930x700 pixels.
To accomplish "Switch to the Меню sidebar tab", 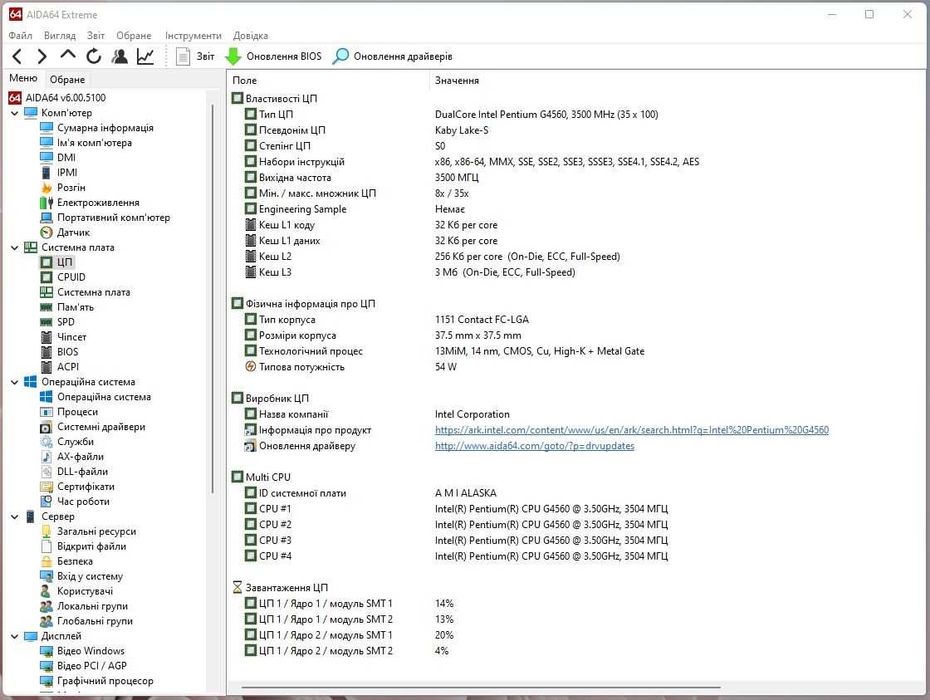I will [23, 78].
